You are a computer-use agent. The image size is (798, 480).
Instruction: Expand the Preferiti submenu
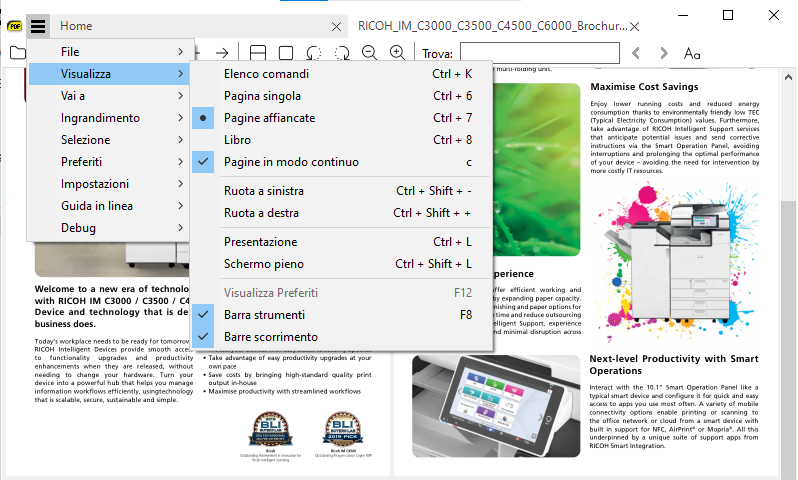pyautogui.click(x=109, y=162)
